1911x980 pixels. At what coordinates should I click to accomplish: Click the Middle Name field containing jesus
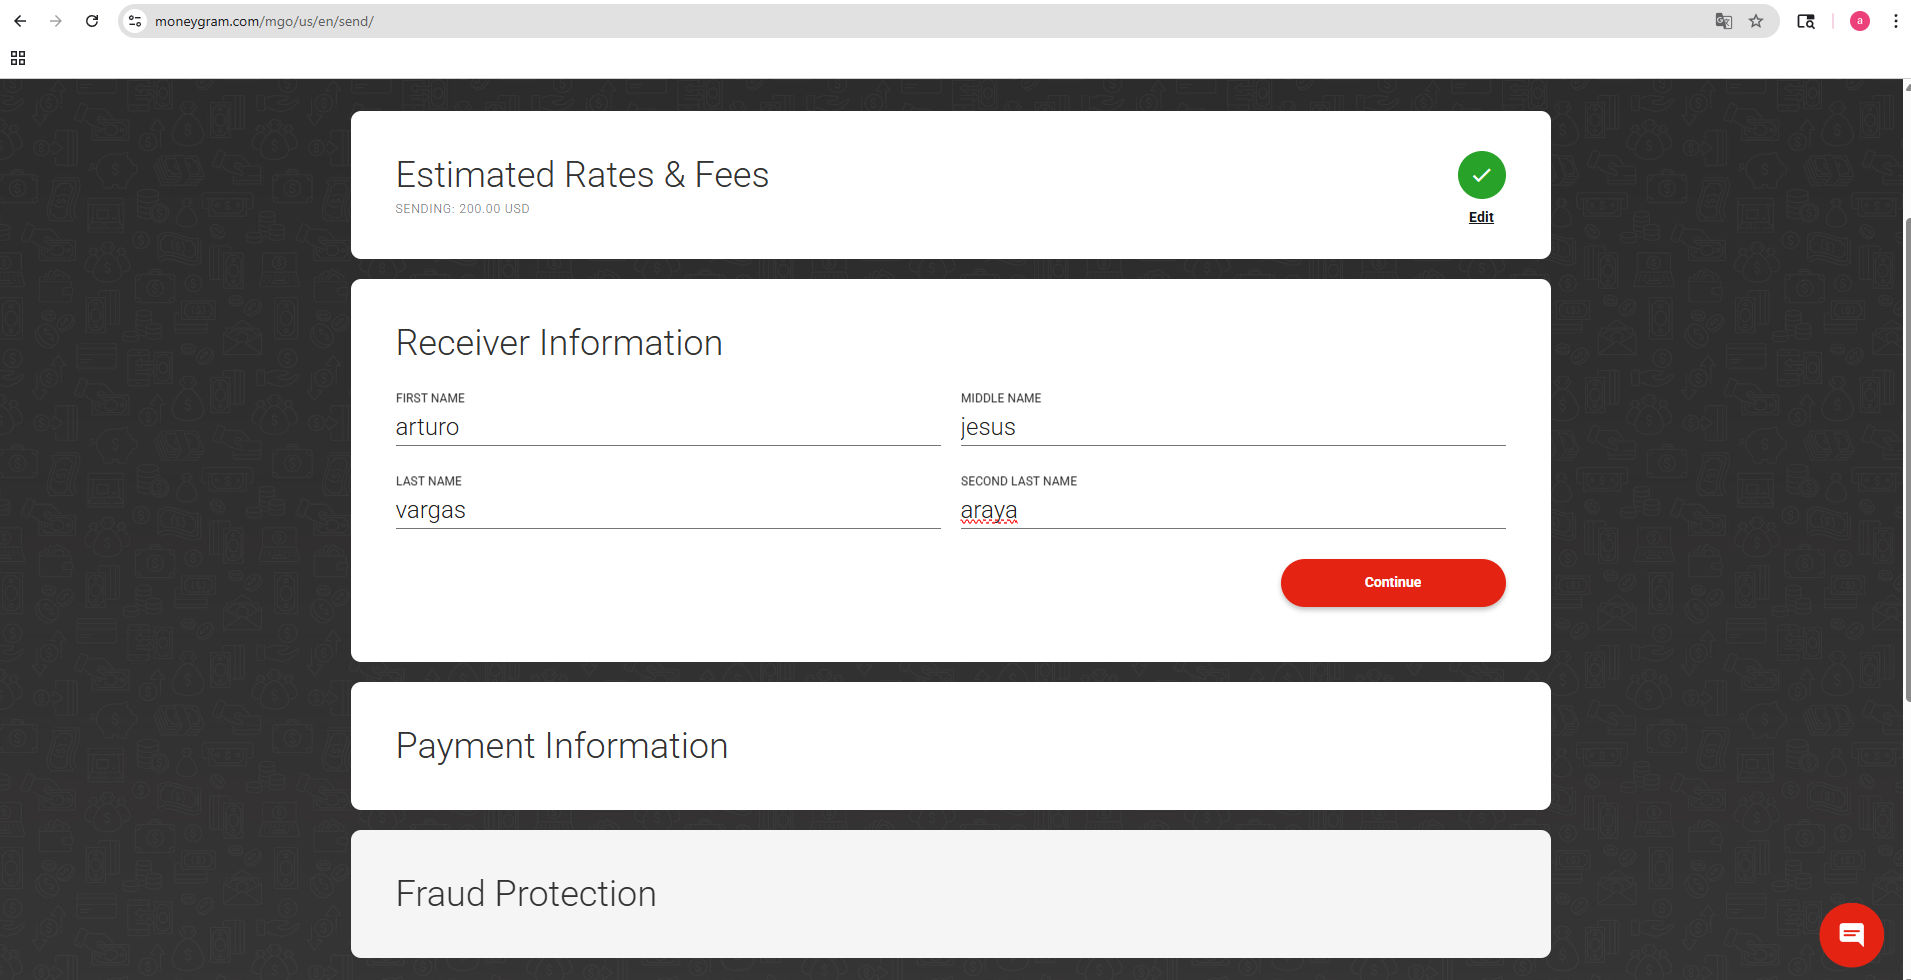1232,427
